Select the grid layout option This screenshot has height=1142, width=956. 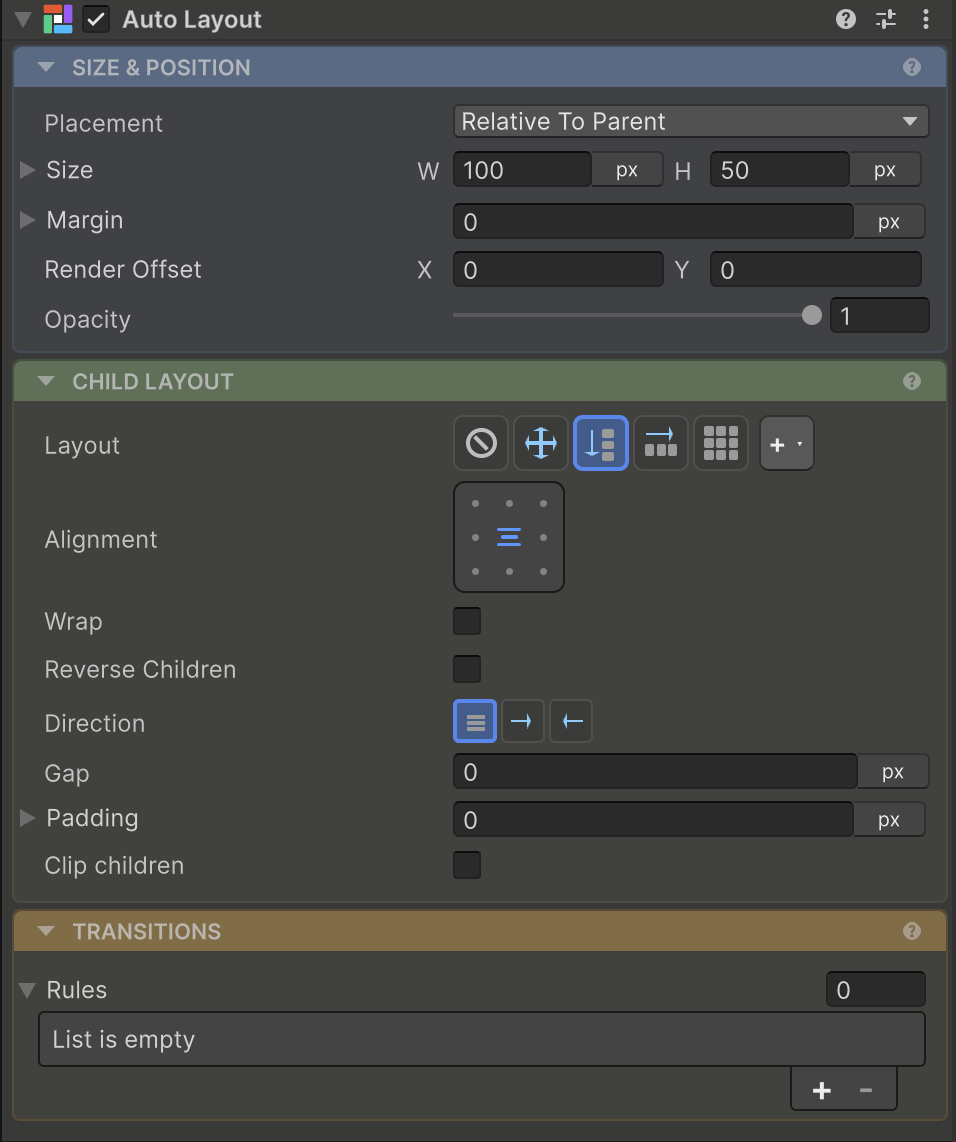[721, 443]
